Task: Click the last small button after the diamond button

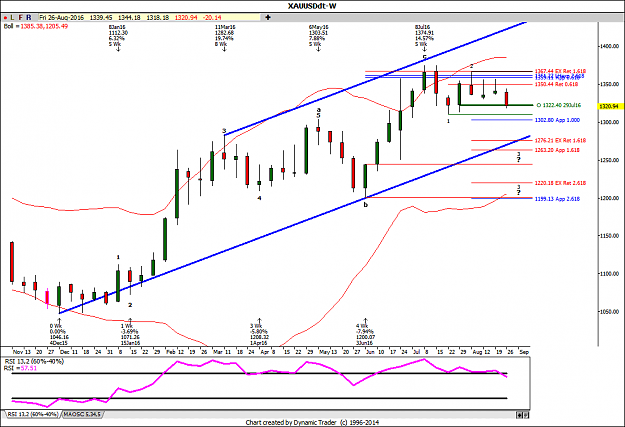Action: (x=526, y=415)
